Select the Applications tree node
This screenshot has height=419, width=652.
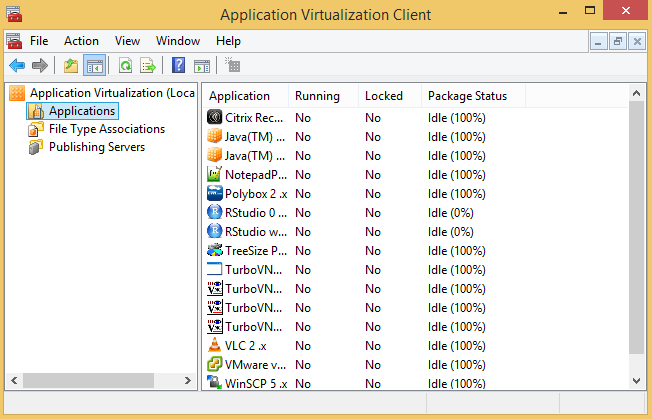pyautogui.click(x=73, y=111)
